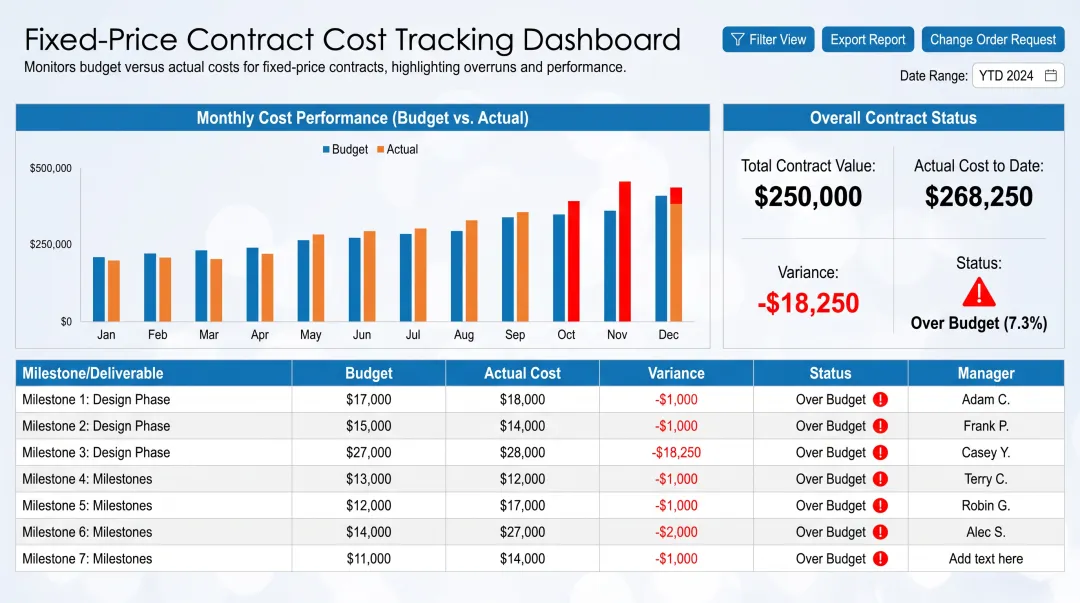Click the Dec actual bar
Image resolution: width=1080 pixels, height=603 pixels.
pyautogui.click(x=676, y=254)
